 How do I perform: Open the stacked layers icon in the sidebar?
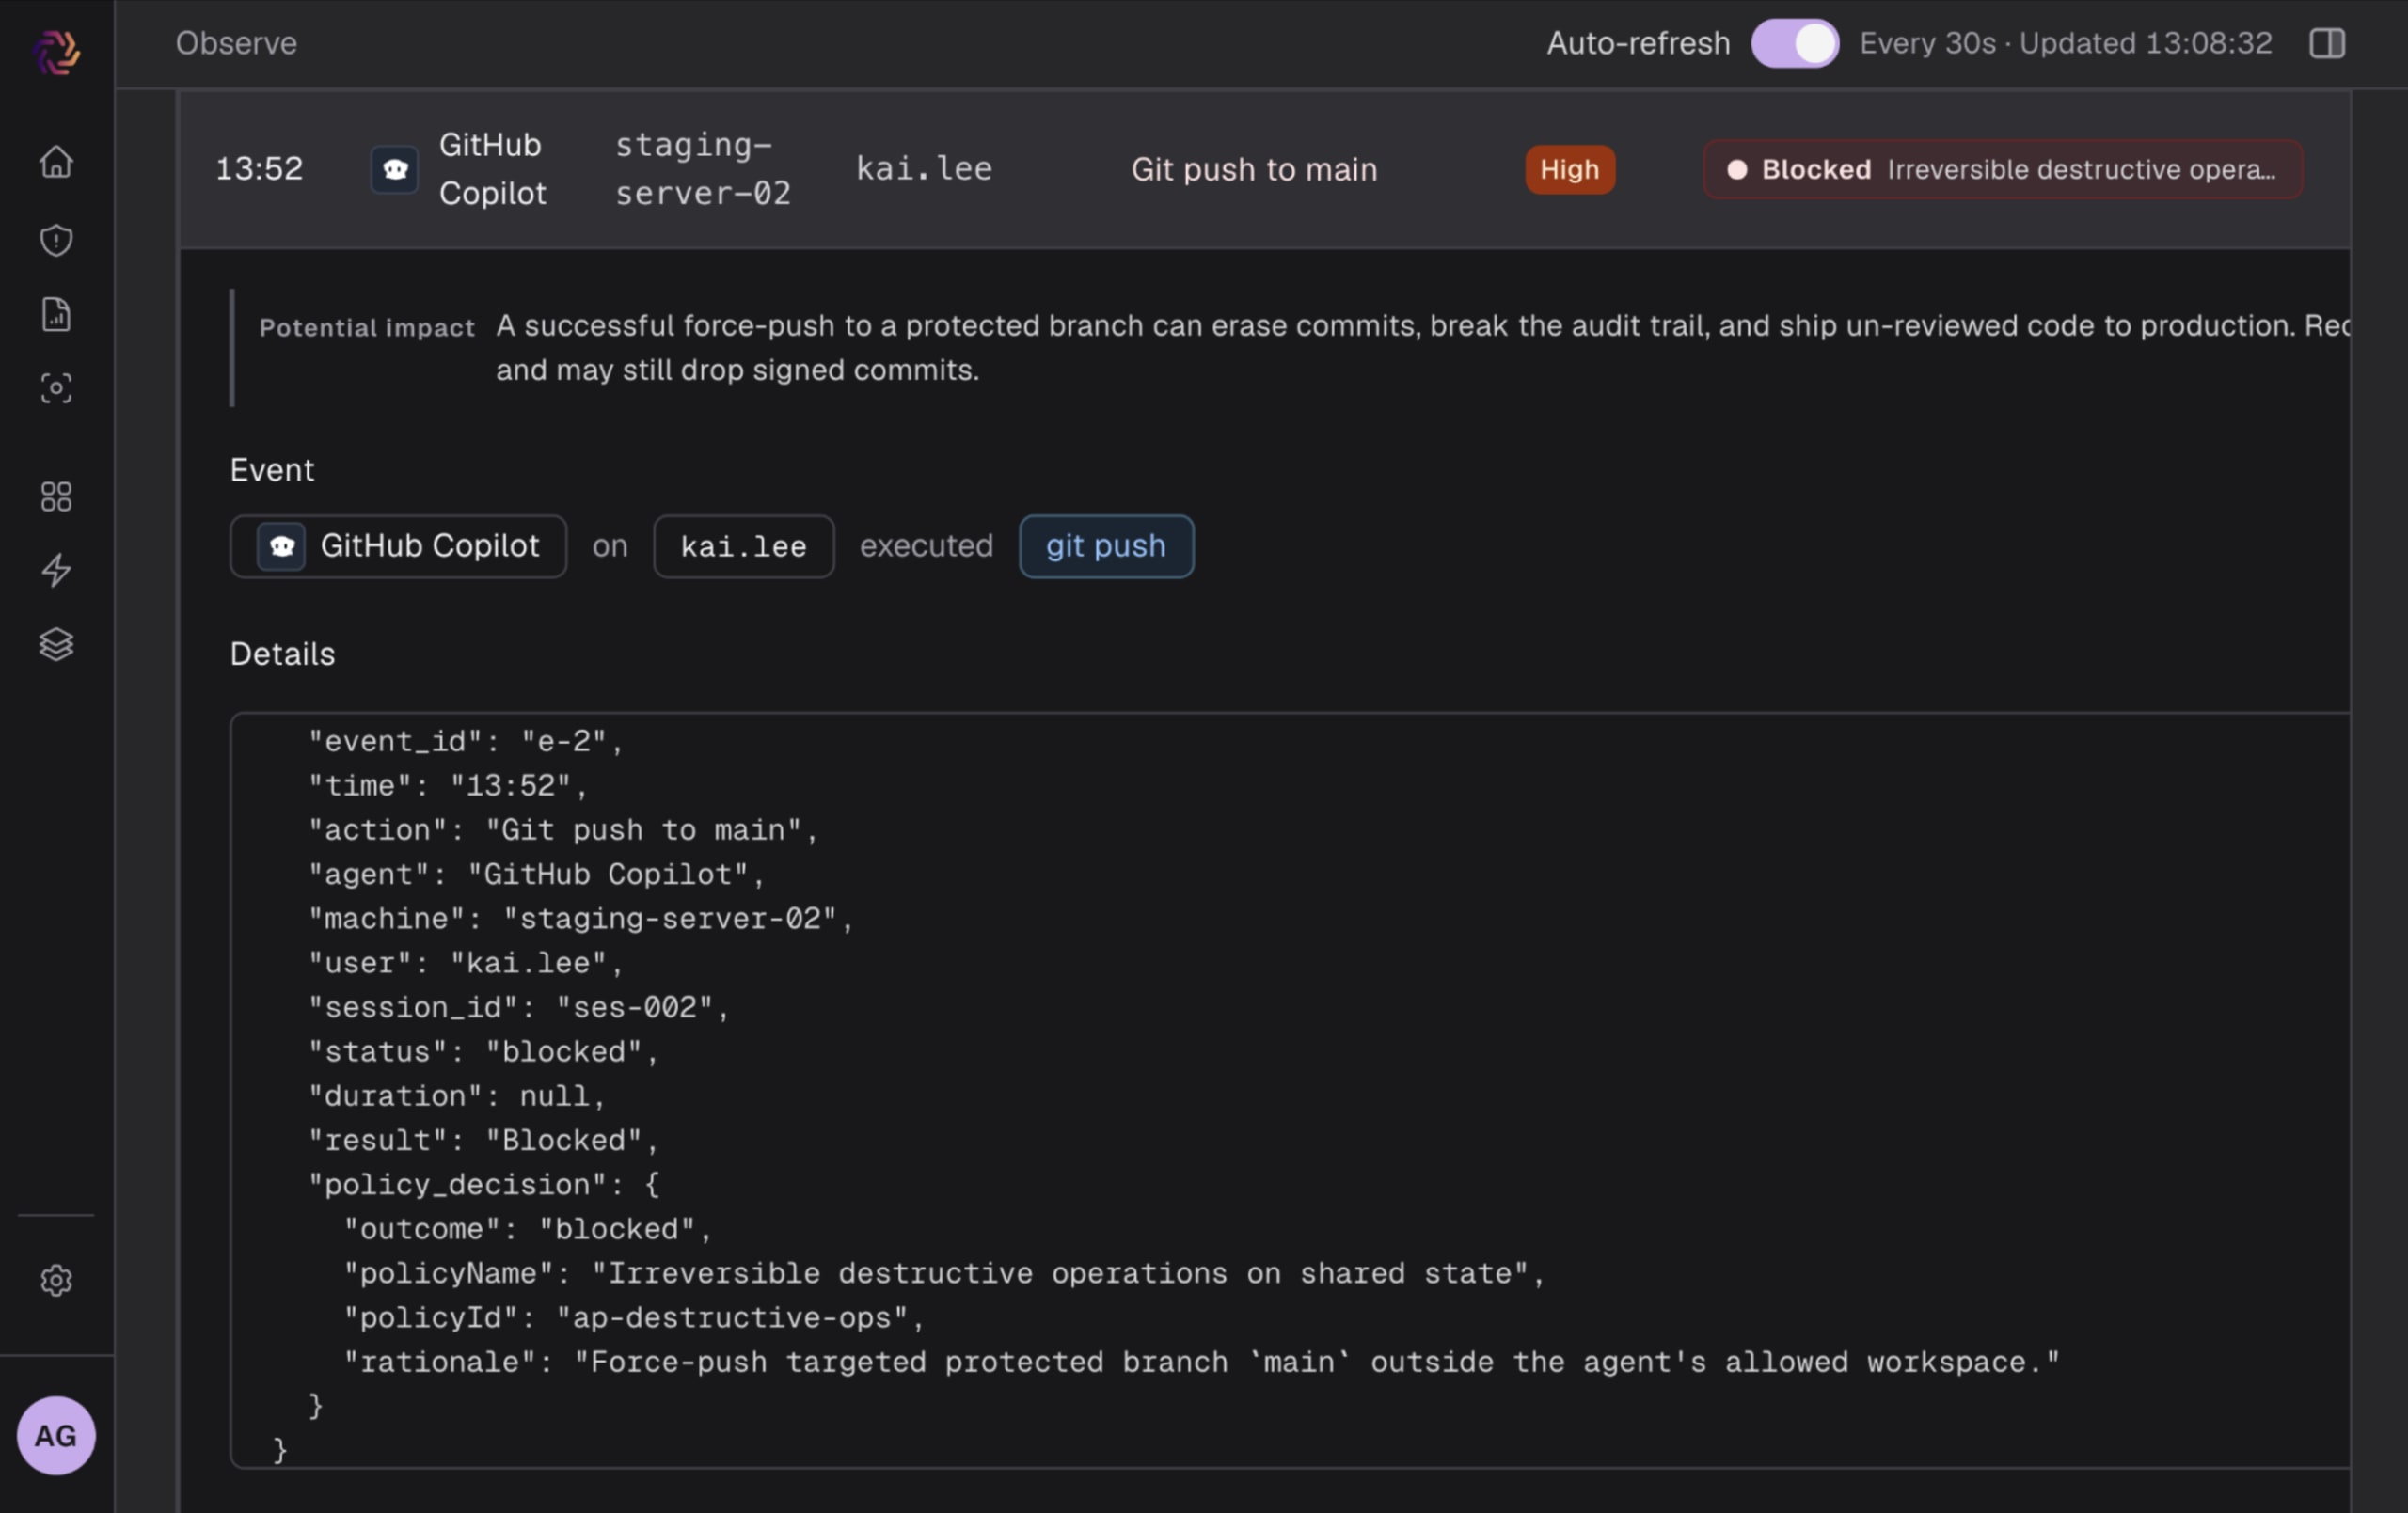pyautogui.click(x=56, y=645)
